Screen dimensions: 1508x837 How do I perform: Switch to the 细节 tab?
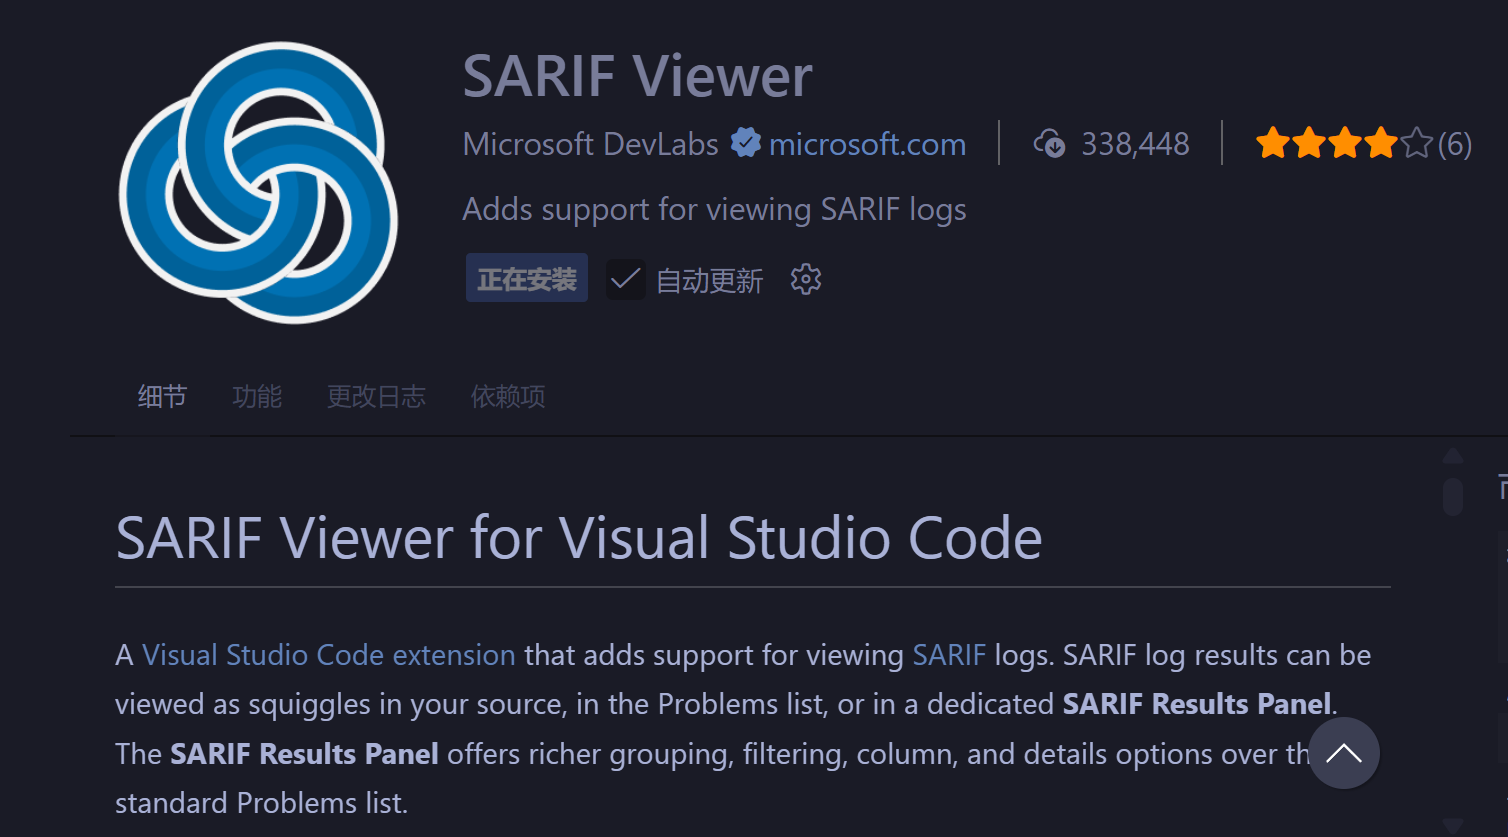click(x=162, y=397)
